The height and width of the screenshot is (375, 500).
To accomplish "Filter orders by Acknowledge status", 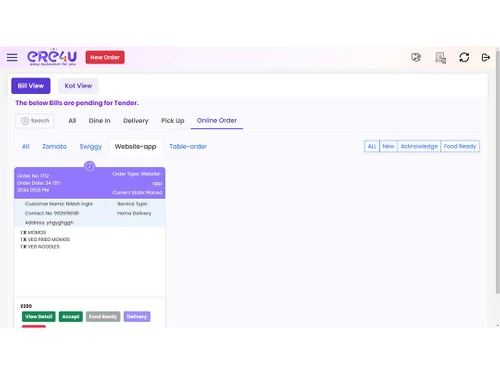I will point(419,146).
